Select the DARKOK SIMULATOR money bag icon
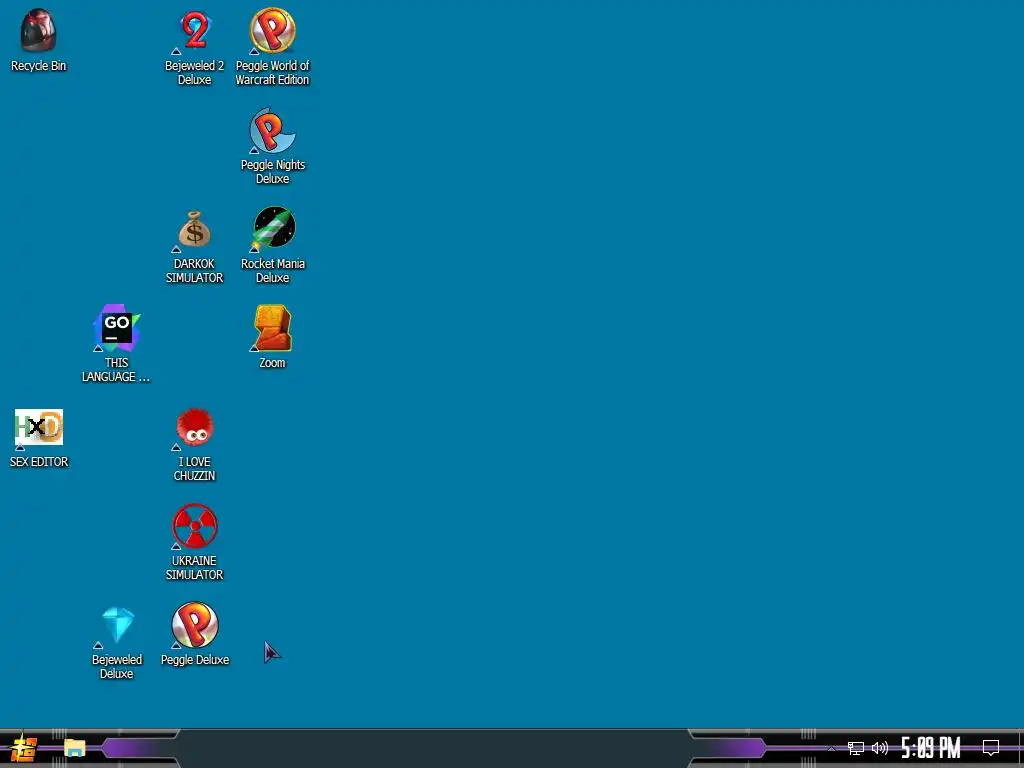The image size is (1024, 768). (195, 230)
